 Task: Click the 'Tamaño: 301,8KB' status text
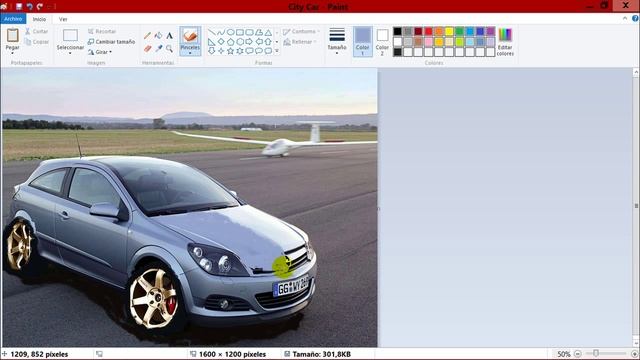(x=322, y=354)
